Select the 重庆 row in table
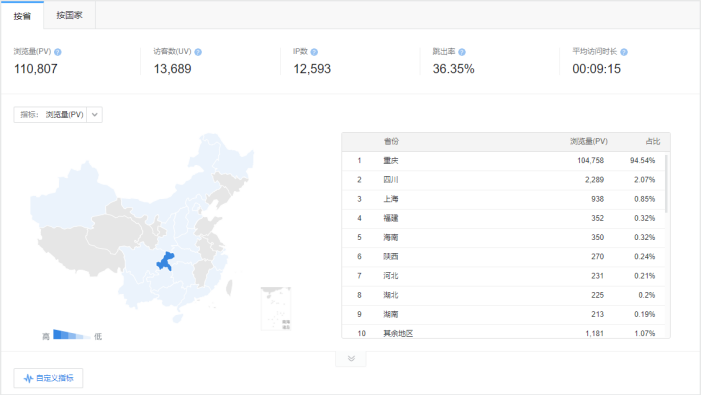The height and width of the screenshot is (396, 701). pos(504,161)
